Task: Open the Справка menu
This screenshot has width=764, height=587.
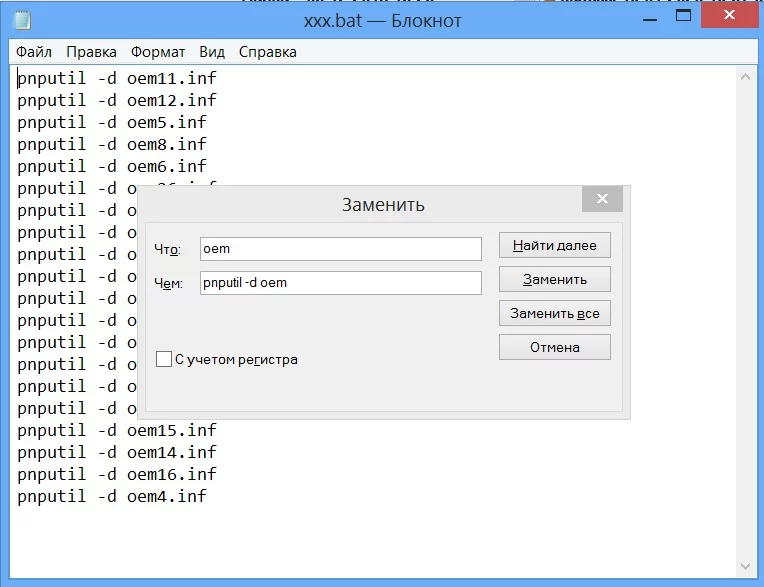Action: click(268, 52)
